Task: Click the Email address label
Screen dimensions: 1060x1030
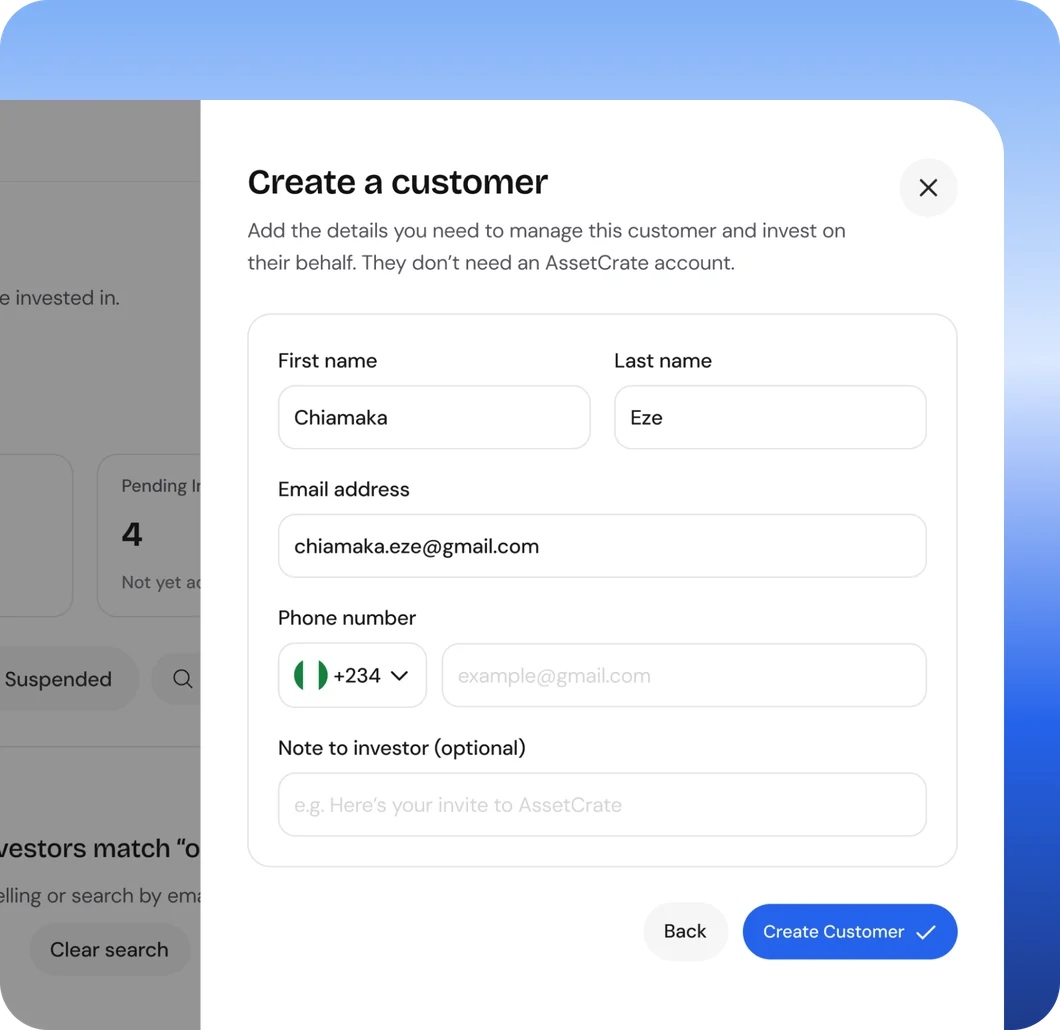Action: [343, 489]
